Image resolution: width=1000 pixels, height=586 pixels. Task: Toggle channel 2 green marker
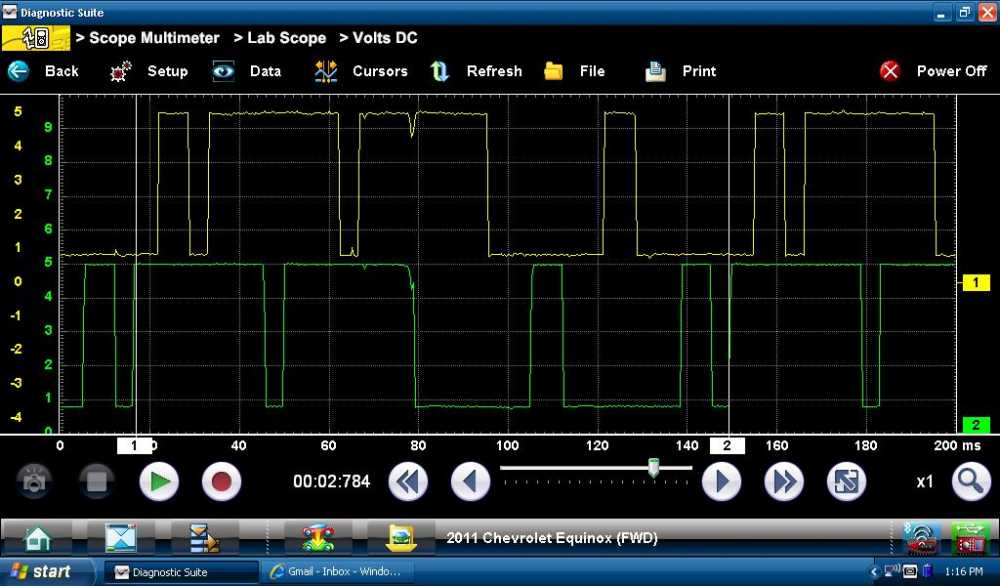pyautogui.click(x=975, y=424)
